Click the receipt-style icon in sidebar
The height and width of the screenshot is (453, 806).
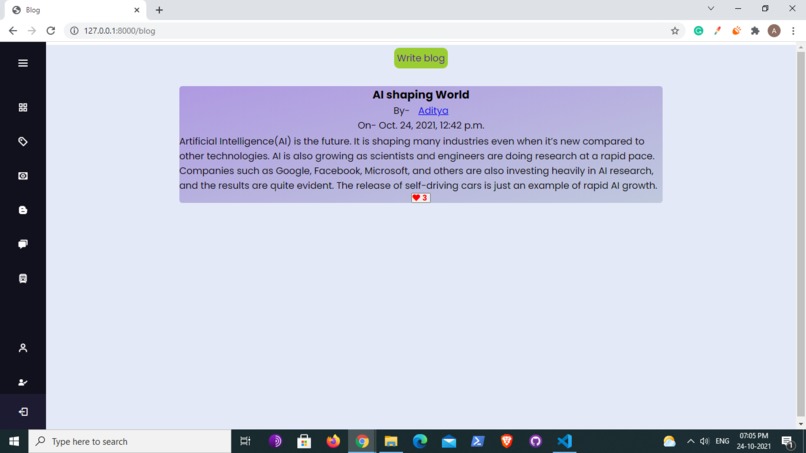(x=23, y=278)
